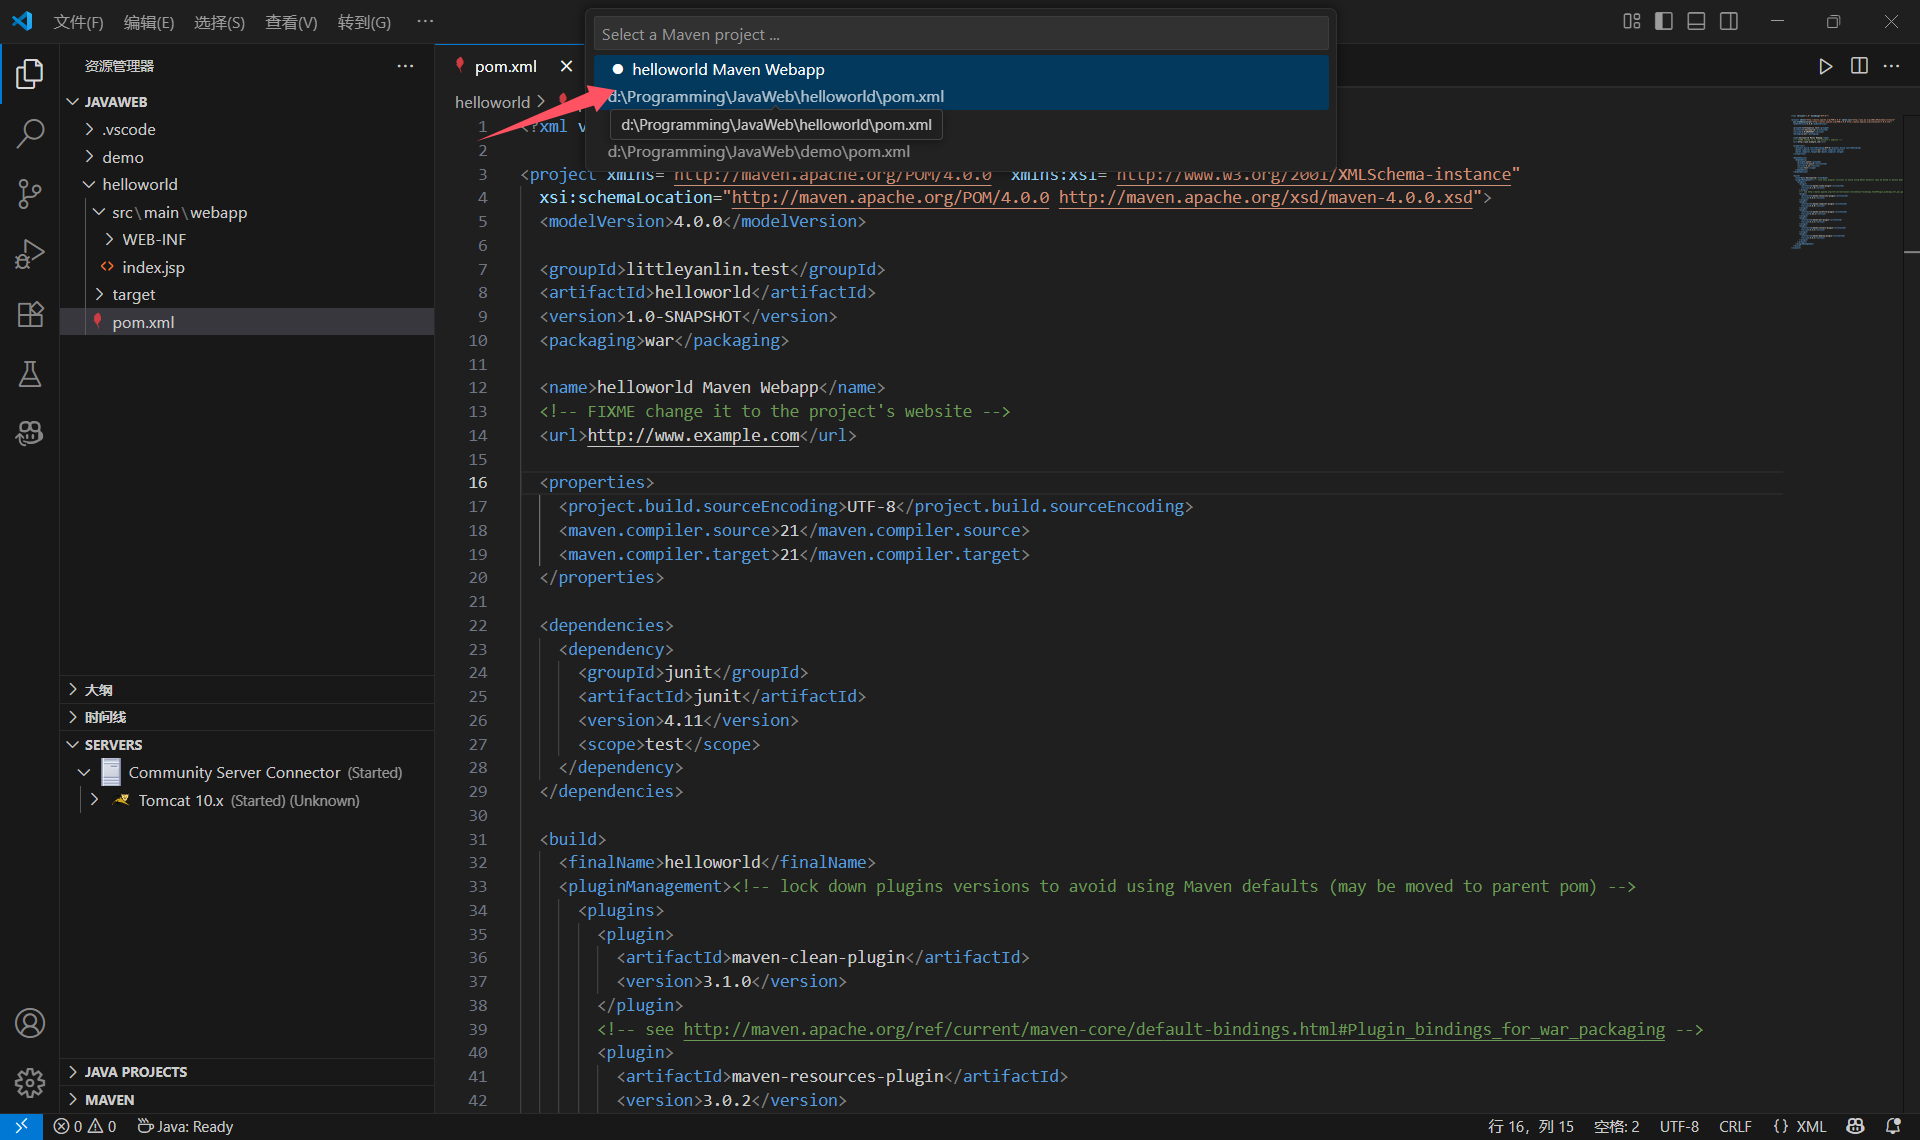Screen dimensions: 1920x1140
Task: Open the Testing flask view
Action: 30,374
